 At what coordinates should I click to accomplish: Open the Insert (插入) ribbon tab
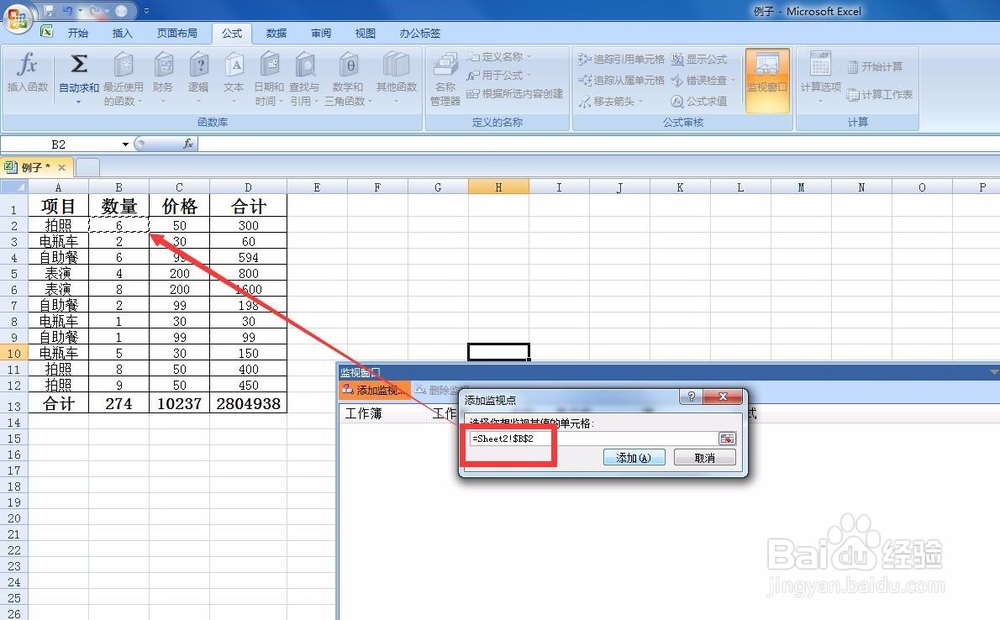tap(122, 33)
